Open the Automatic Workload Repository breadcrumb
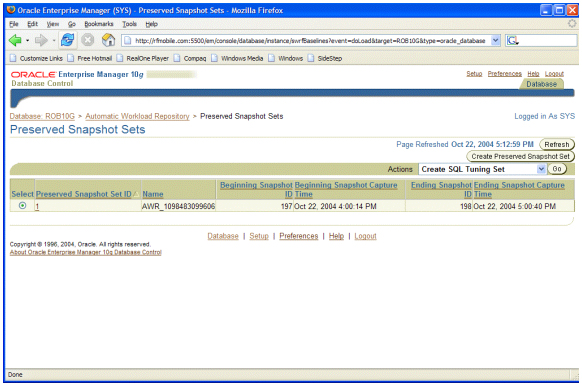 tap(137, 116)
